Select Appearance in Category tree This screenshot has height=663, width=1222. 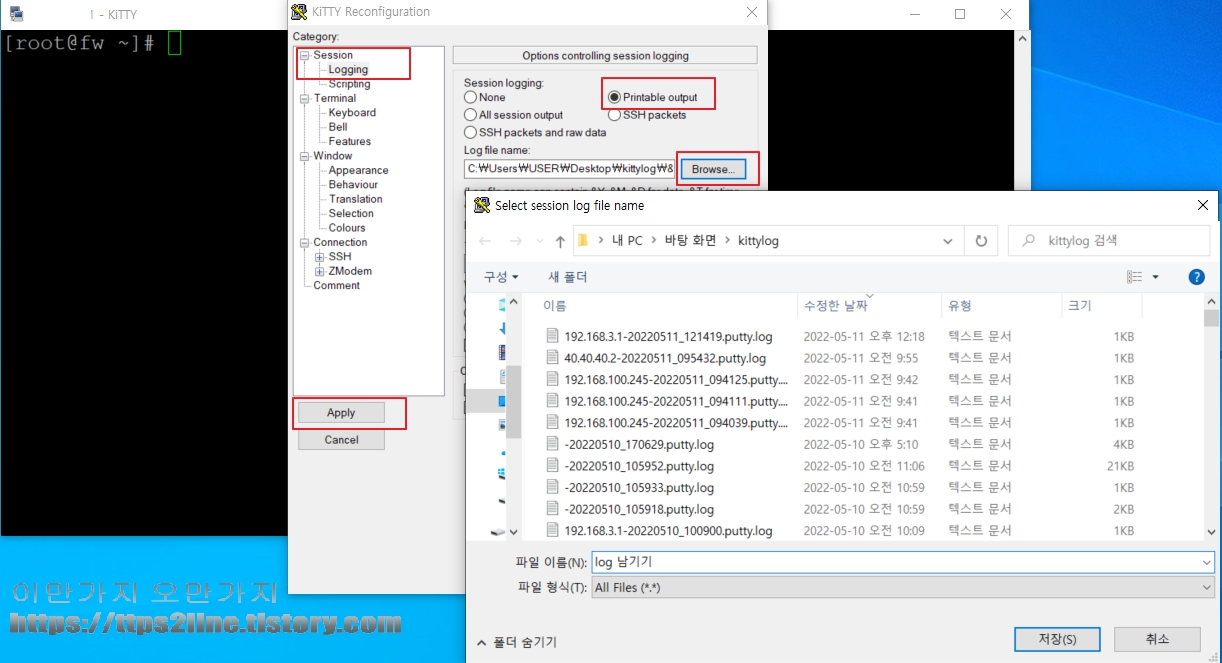[358, 171]
